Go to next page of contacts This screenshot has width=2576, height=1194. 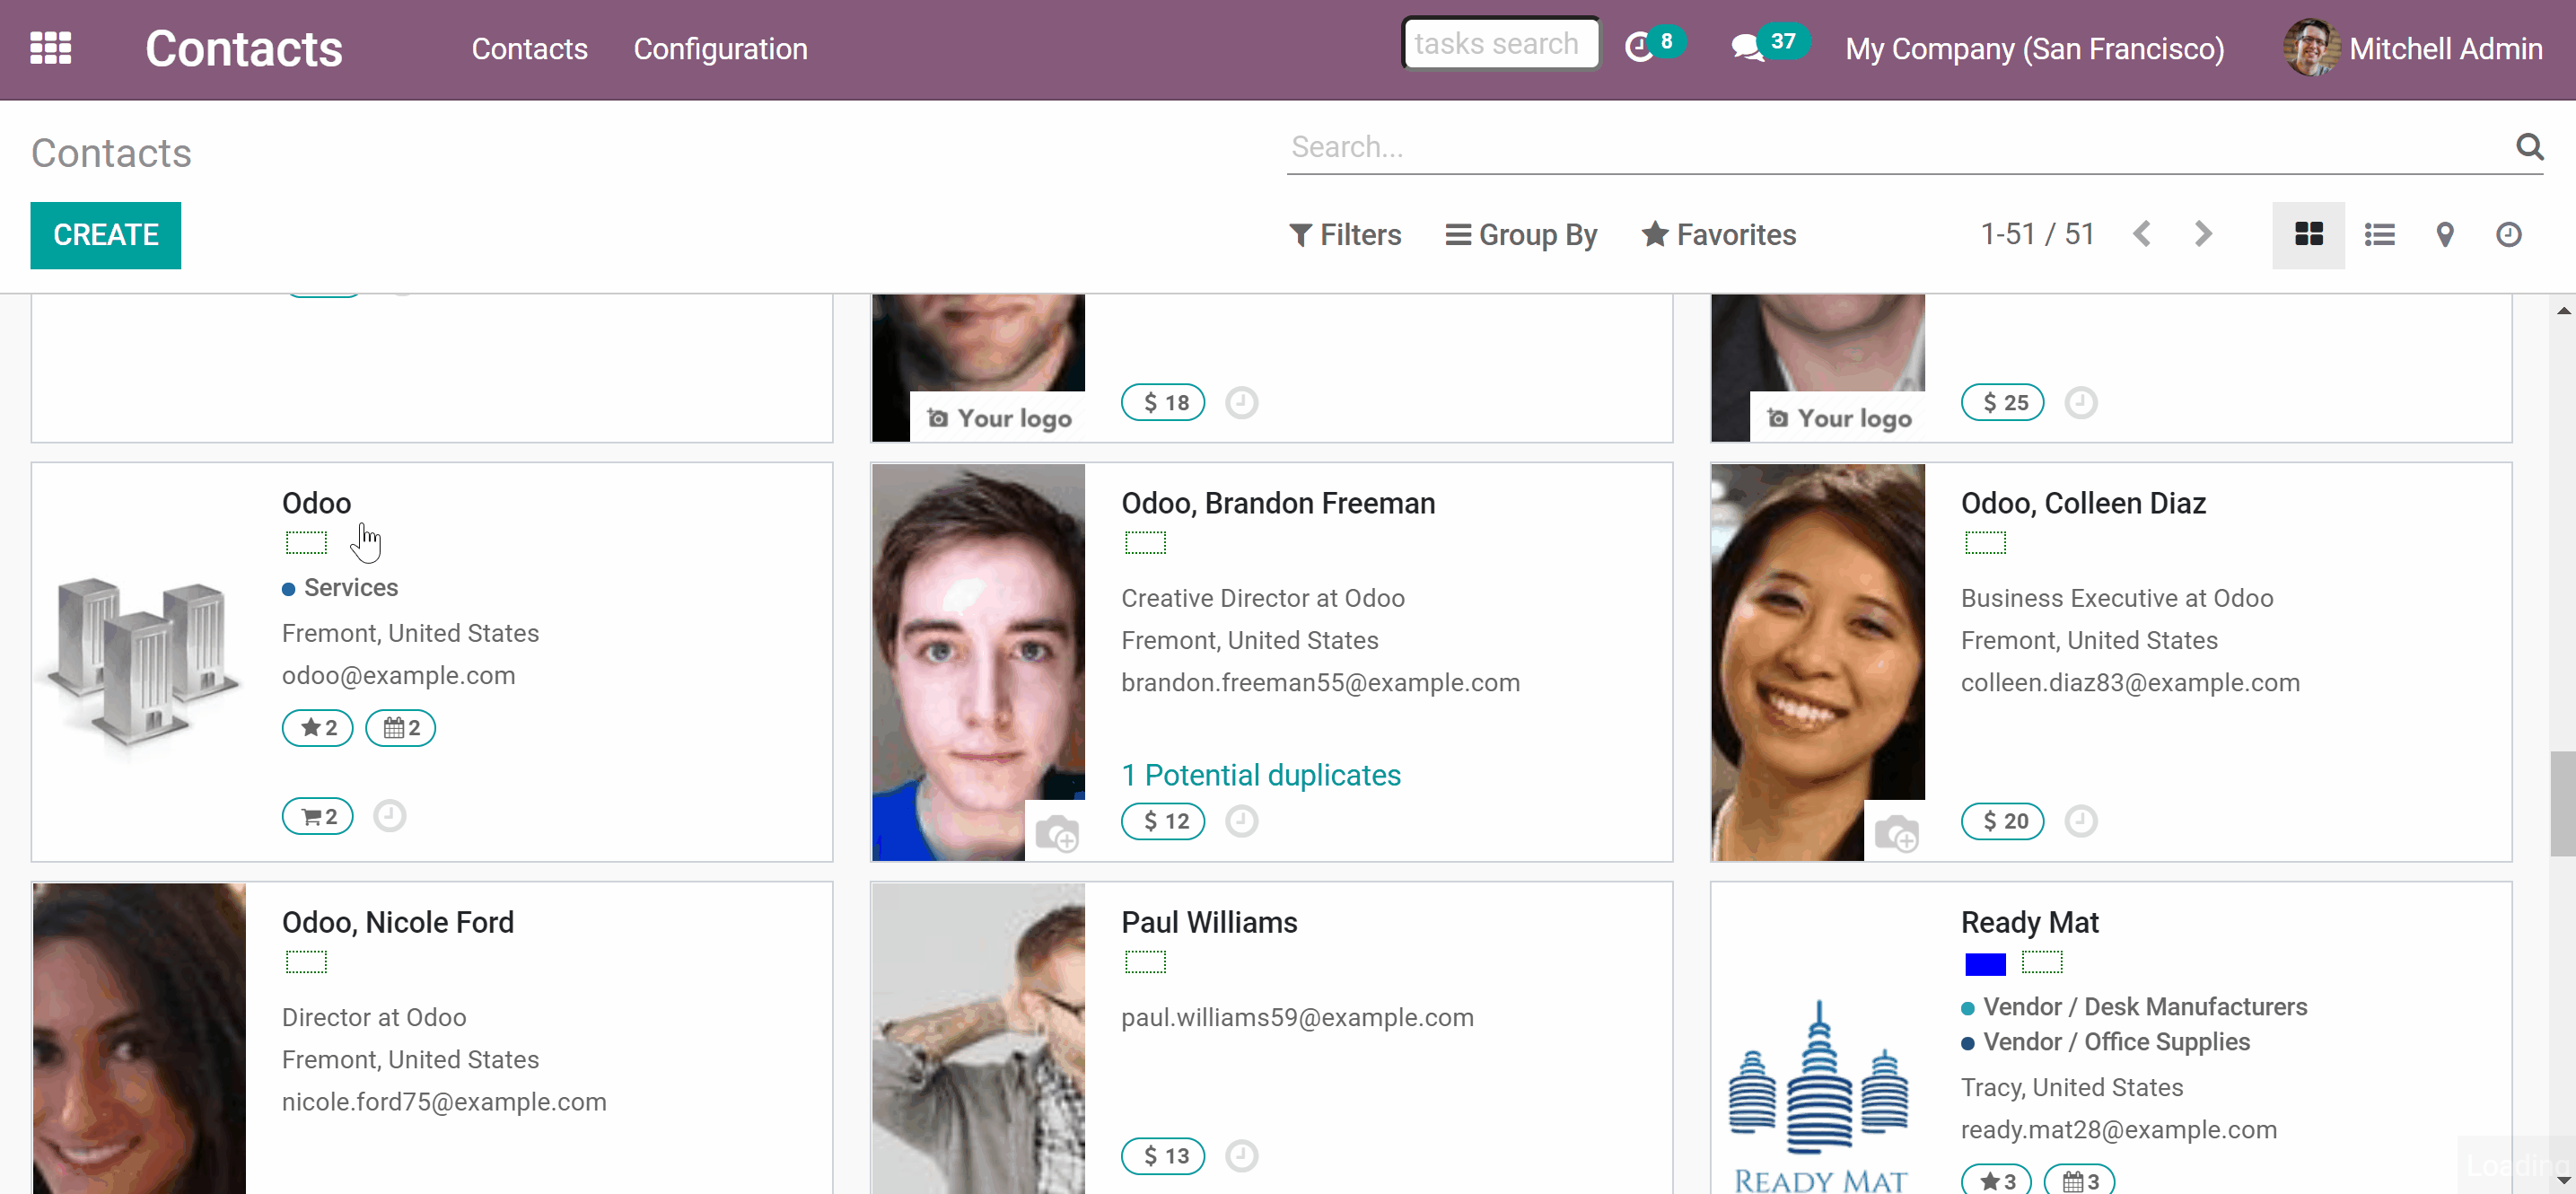[x=2203, y=234]
